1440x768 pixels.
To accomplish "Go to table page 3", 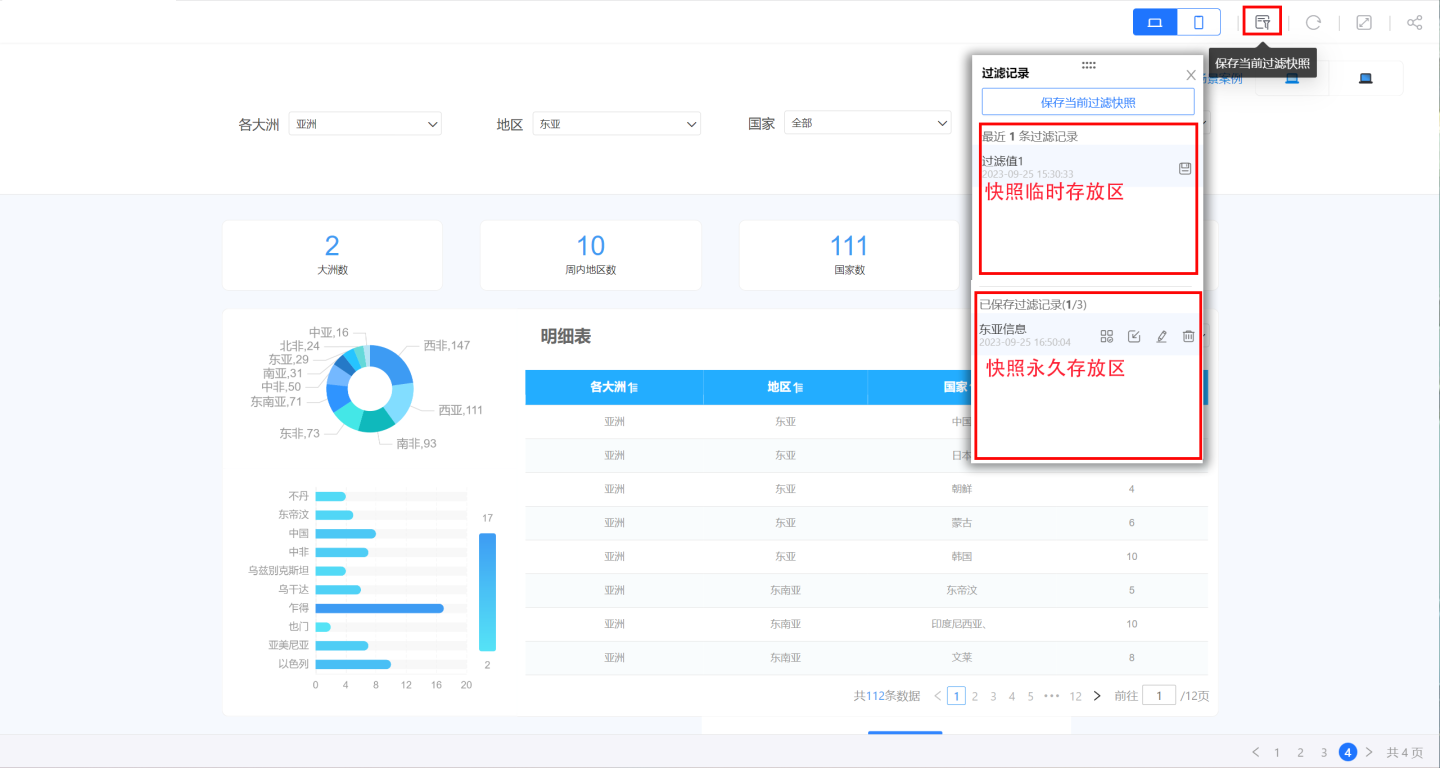I will [x=993, y=696].
